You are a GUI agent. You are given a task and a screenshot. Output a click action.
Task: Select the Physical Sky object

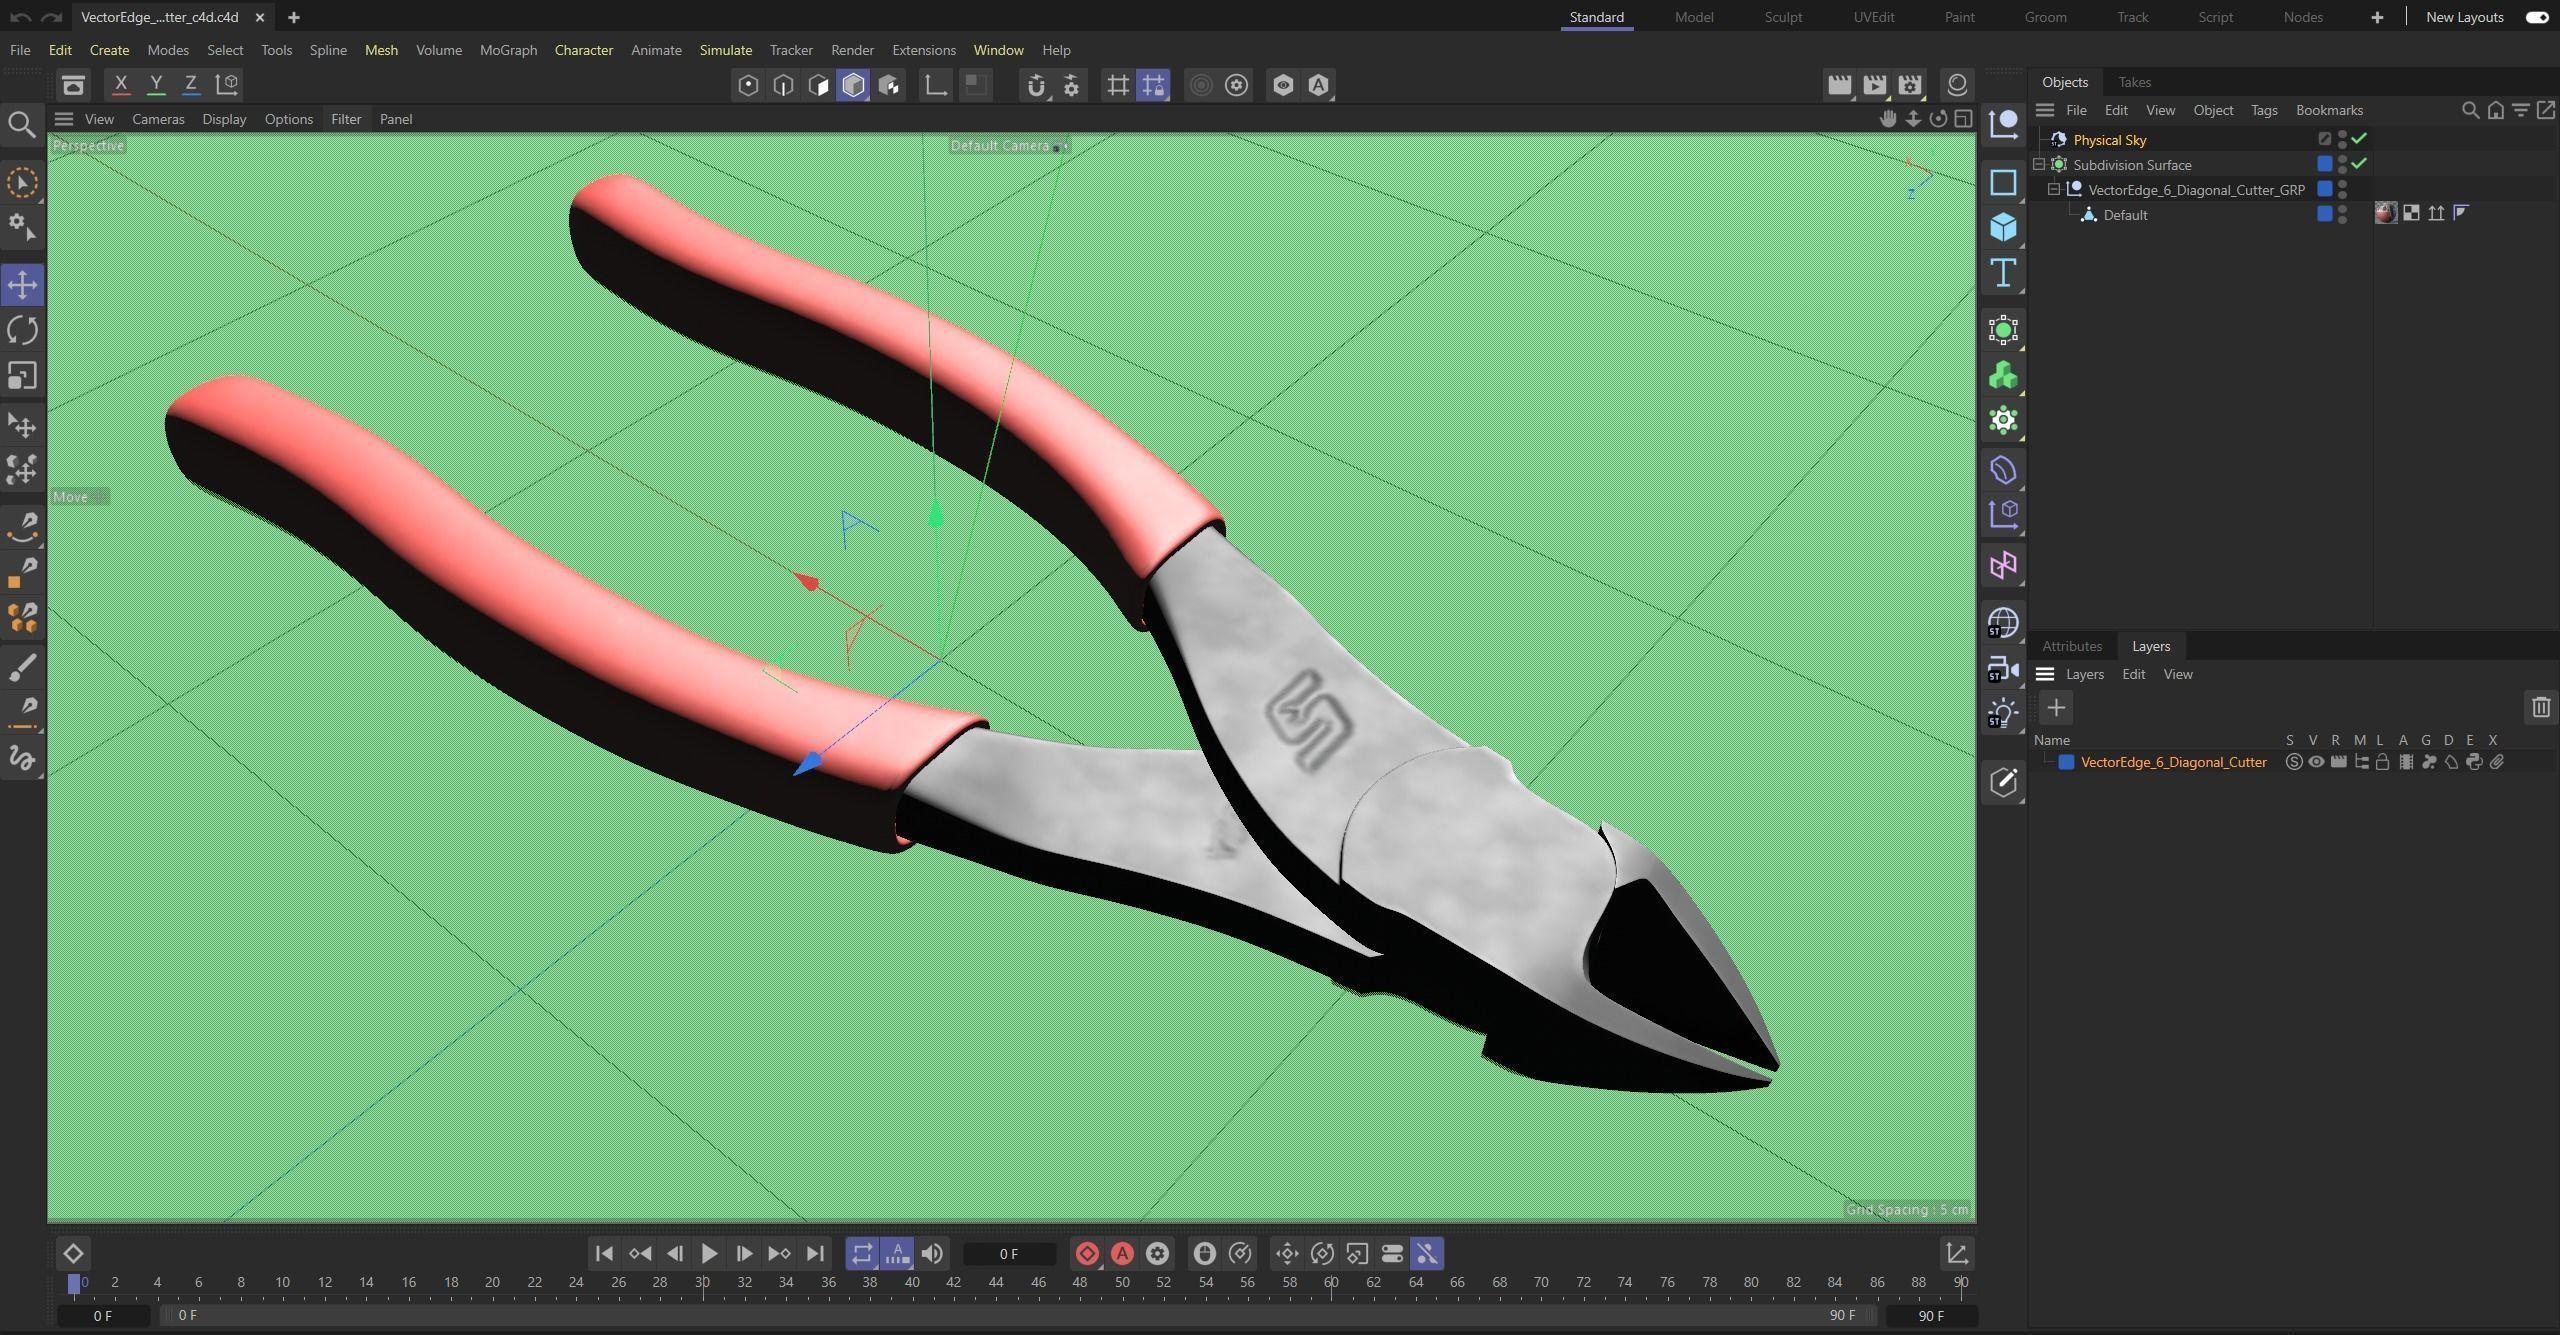2109,140
